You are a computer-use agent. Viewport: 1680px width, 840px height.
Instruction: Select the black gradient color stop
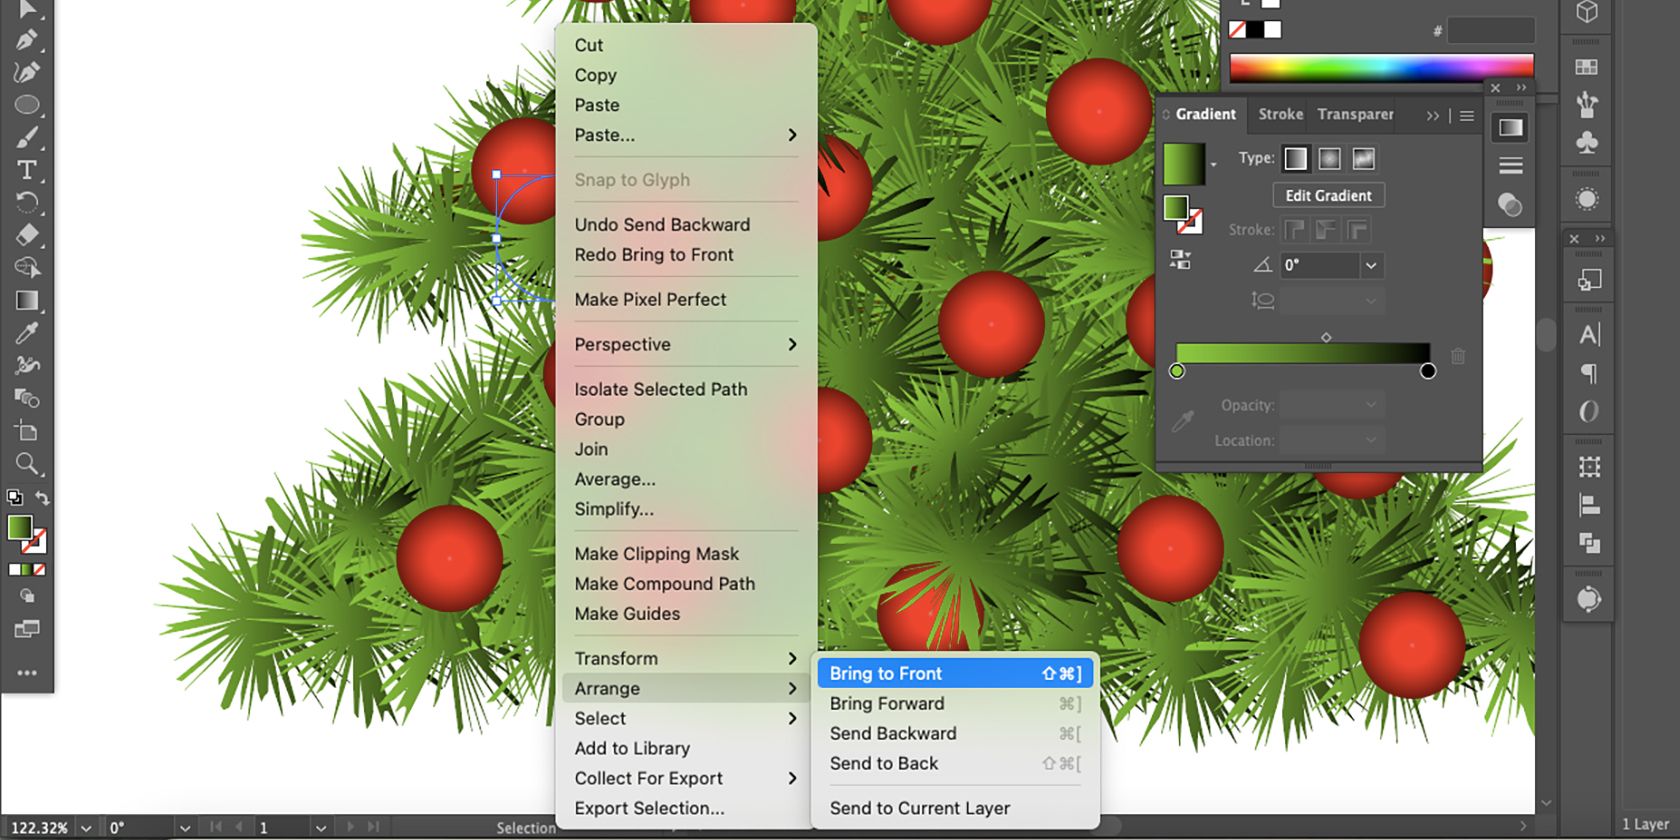(x=1427, y=371)
